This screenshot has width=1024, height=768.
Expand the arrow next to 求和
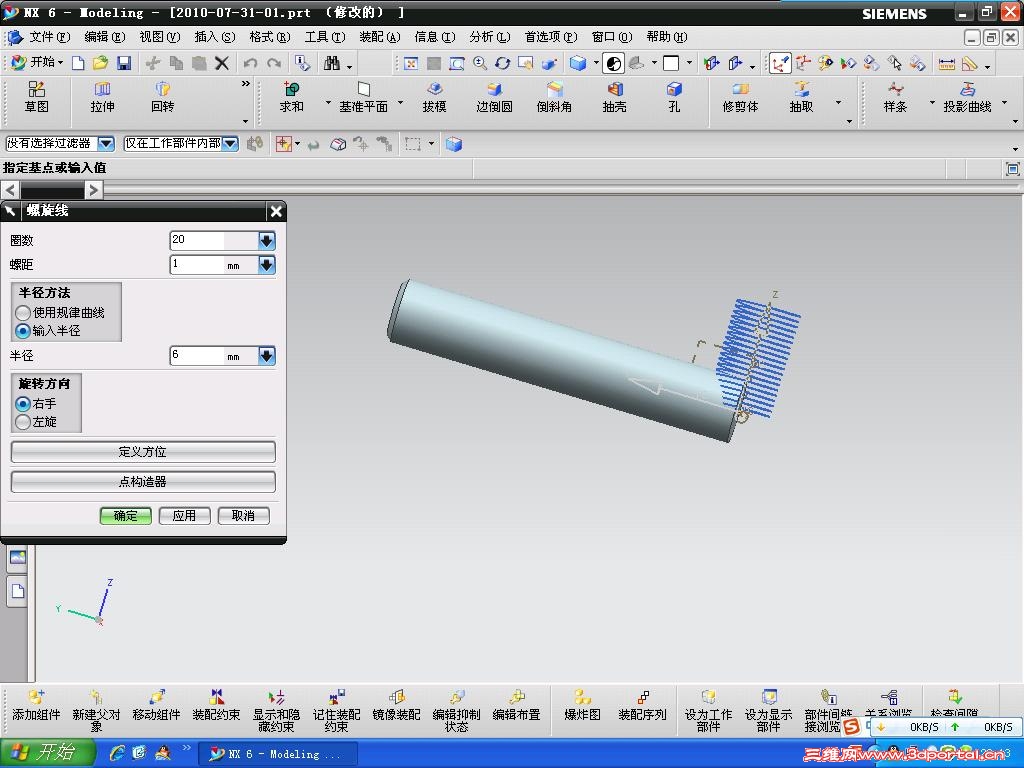(x=328, y=103)
